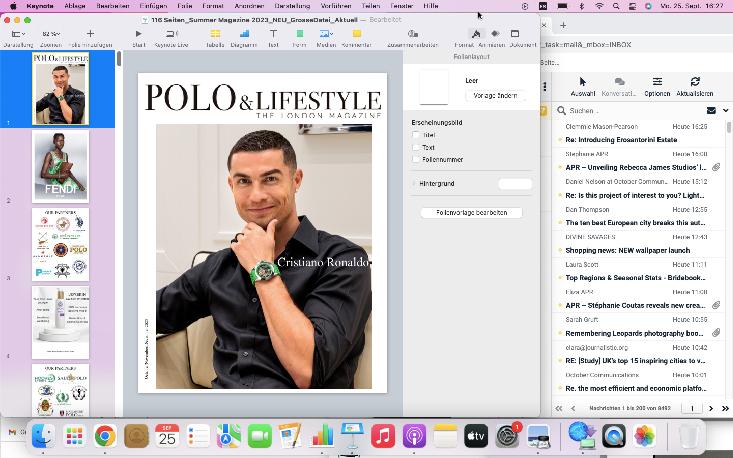The width and height of the screenshot is (733, 458).
Task: Open System Settings with the badge in dock
Action: (507, 436)
